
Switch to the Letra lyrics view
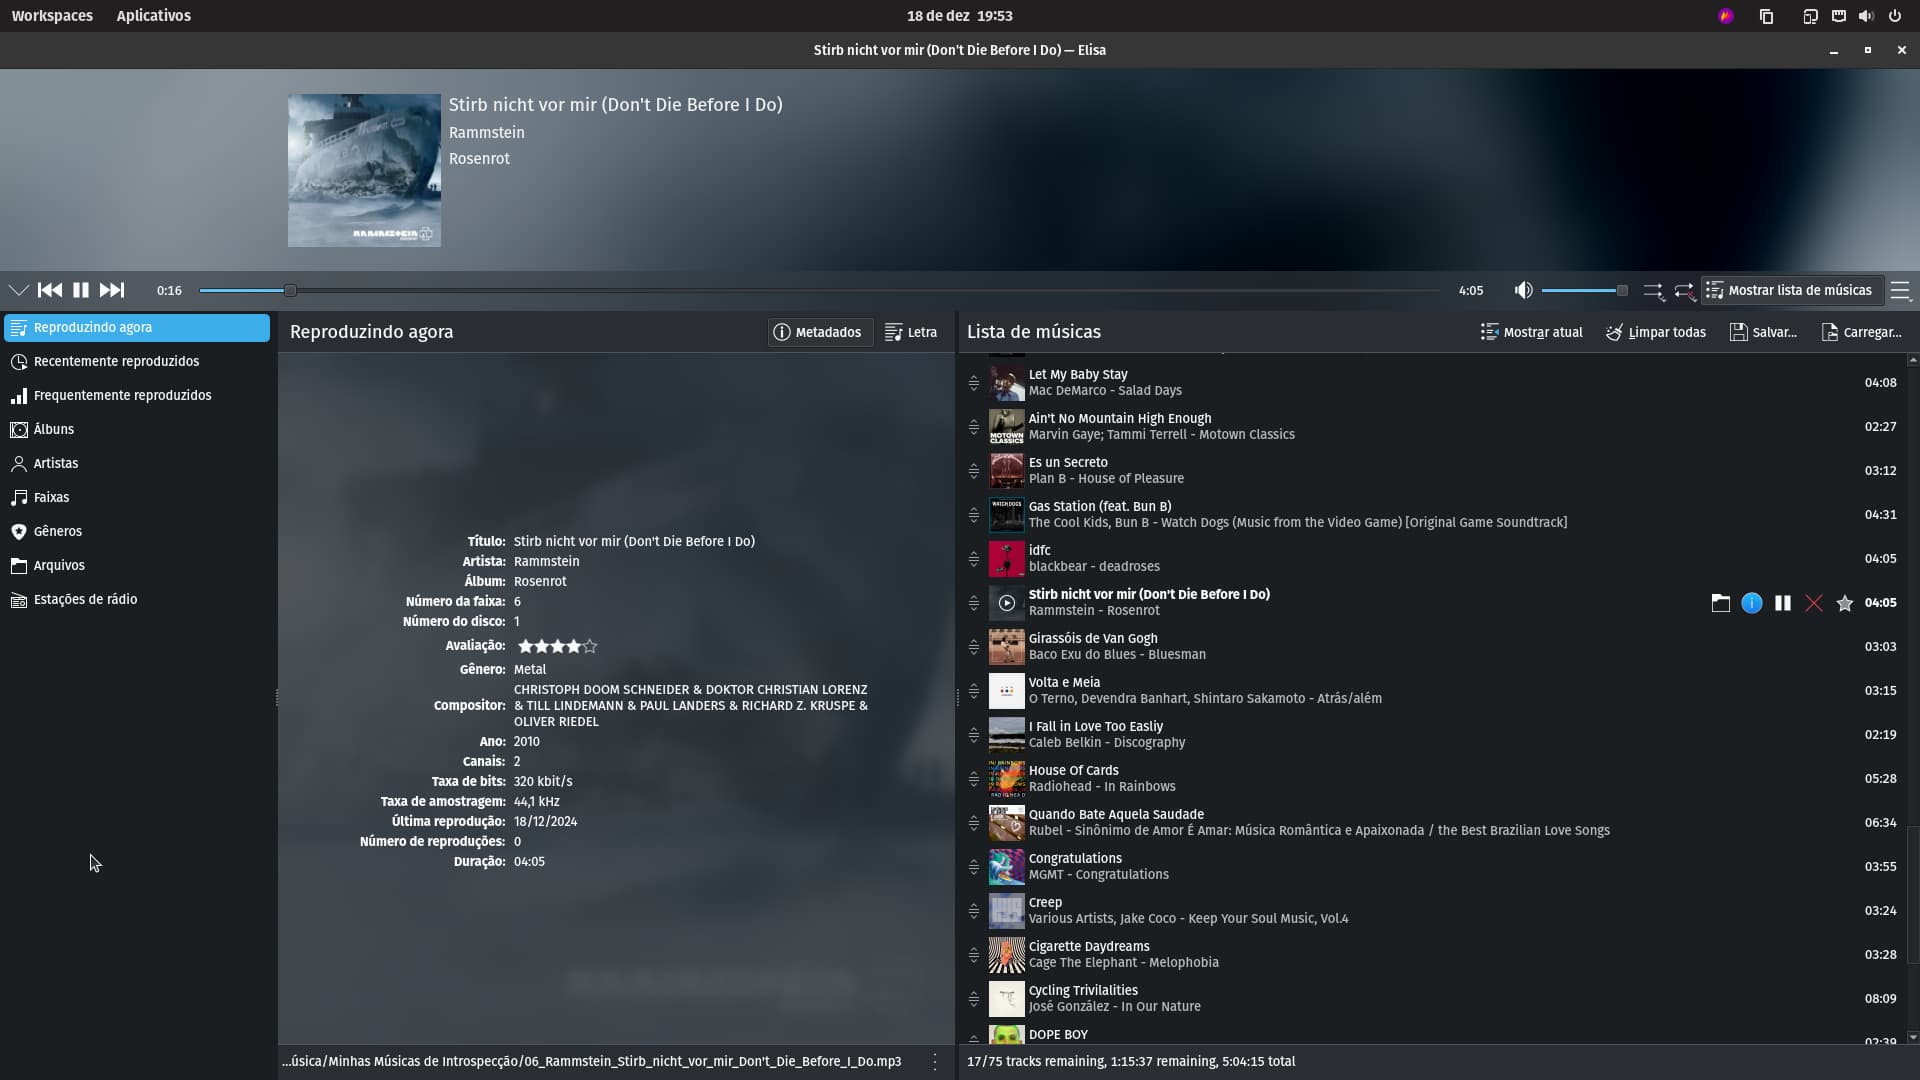pyautogui.click(x=911, y=332)
